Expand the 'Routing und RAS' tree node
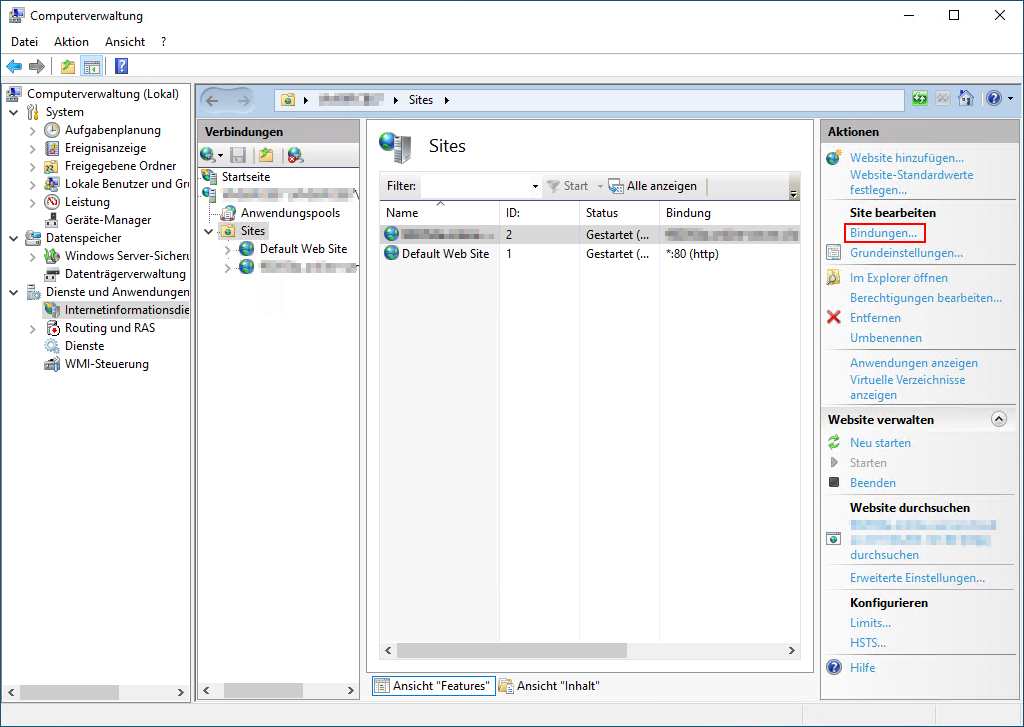Screen dimensions: 1024x727 point(31,327)
